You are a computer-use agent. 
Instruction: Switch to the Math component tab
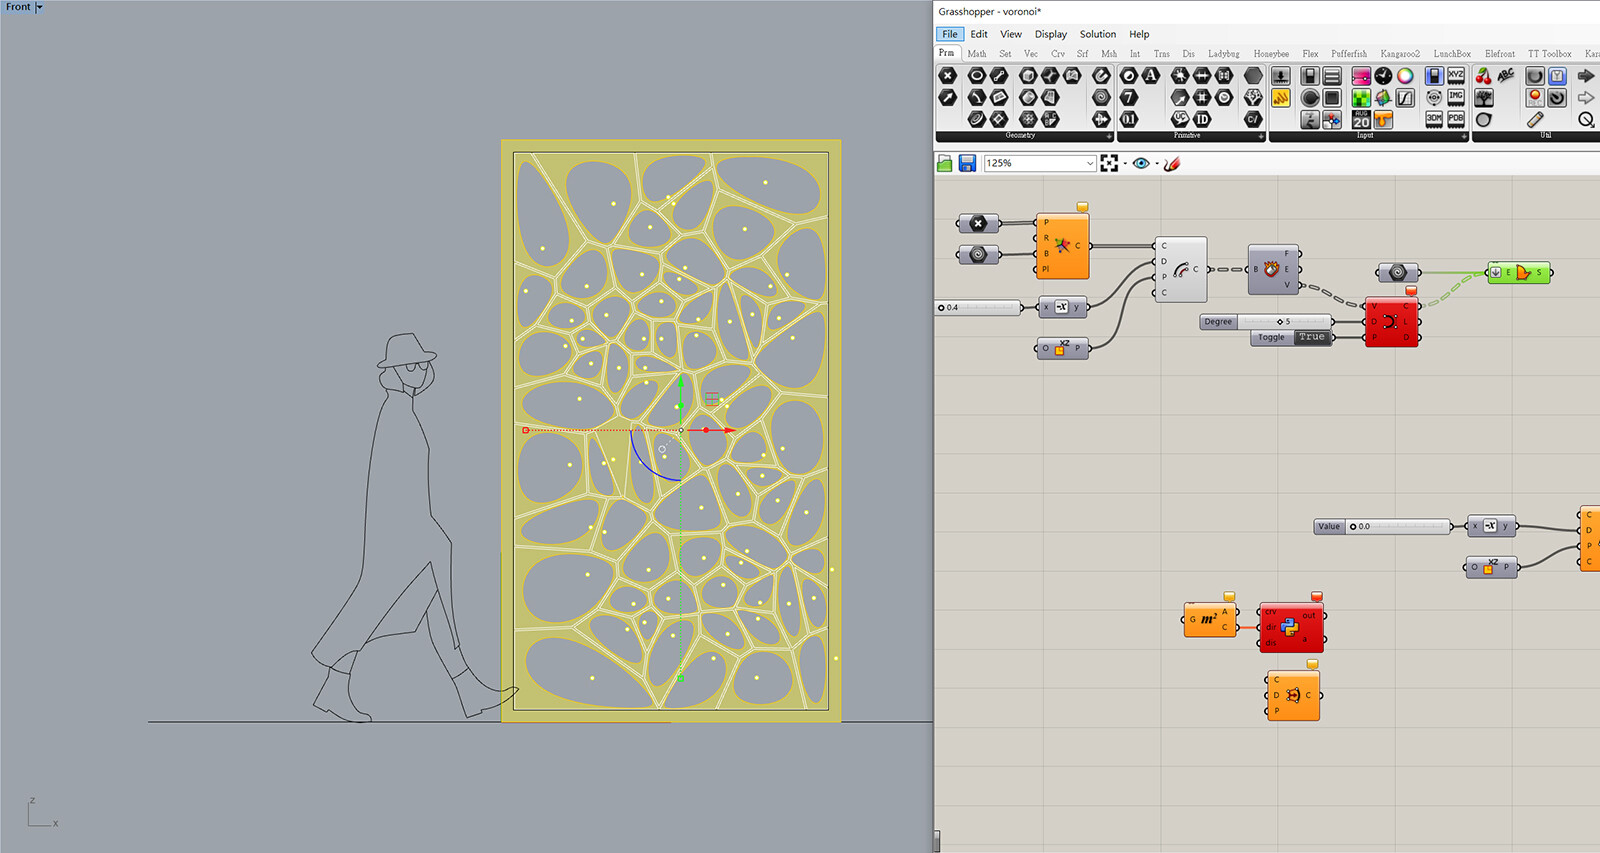point(977,54)
